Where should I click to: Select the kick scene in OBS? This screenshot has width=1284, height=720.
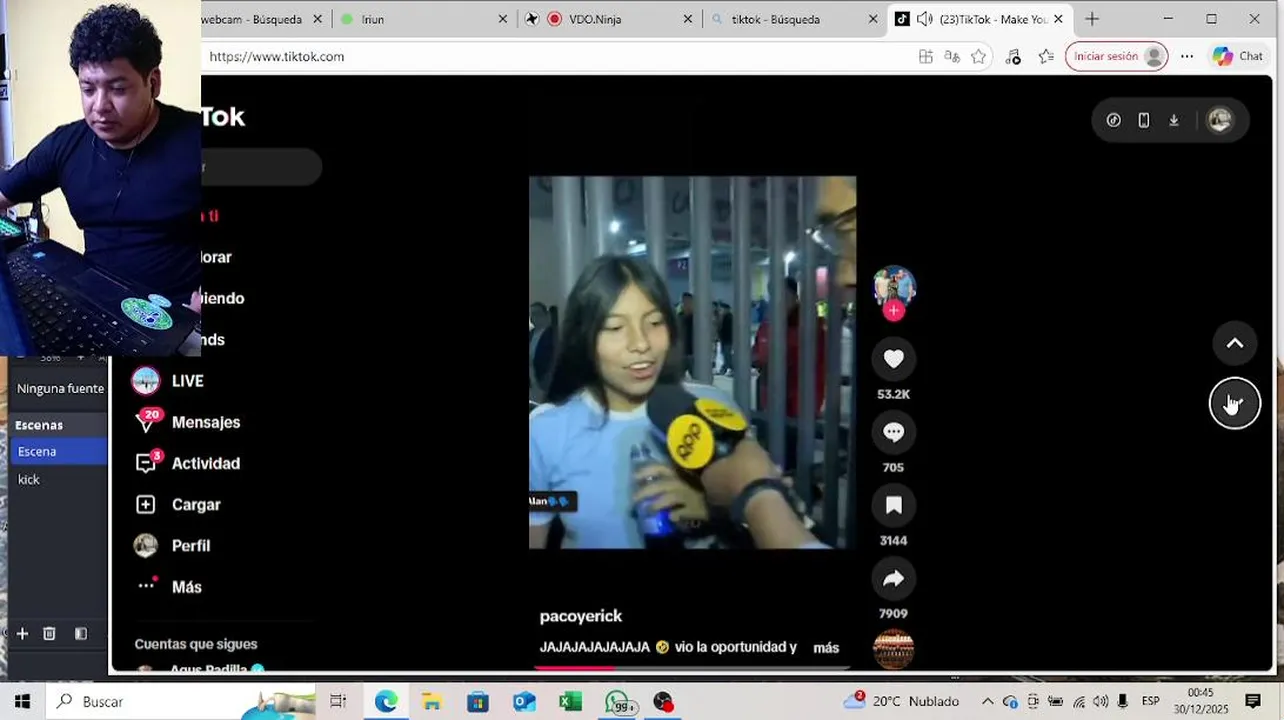(x=59, y=480)
